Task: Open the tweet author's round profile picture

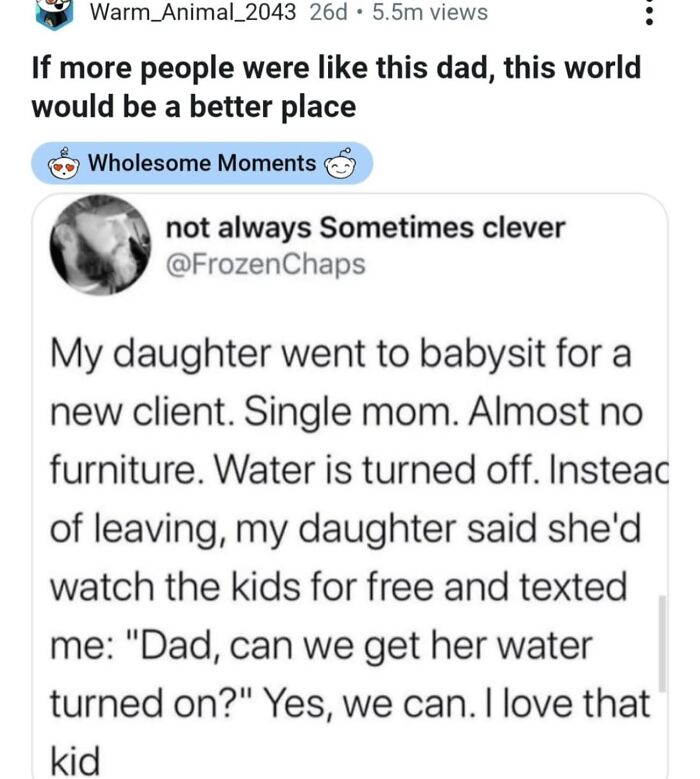Action: point(98,245)
